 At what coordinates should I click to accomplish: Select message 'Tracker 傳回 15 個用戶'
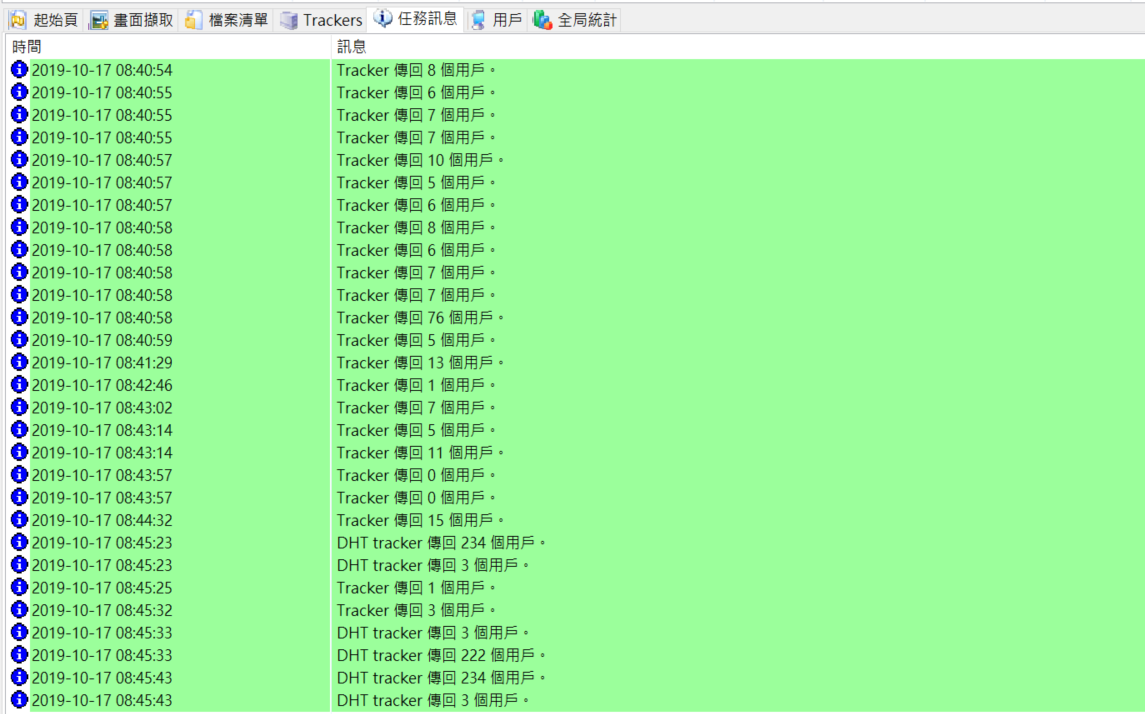tap(421, 520)
